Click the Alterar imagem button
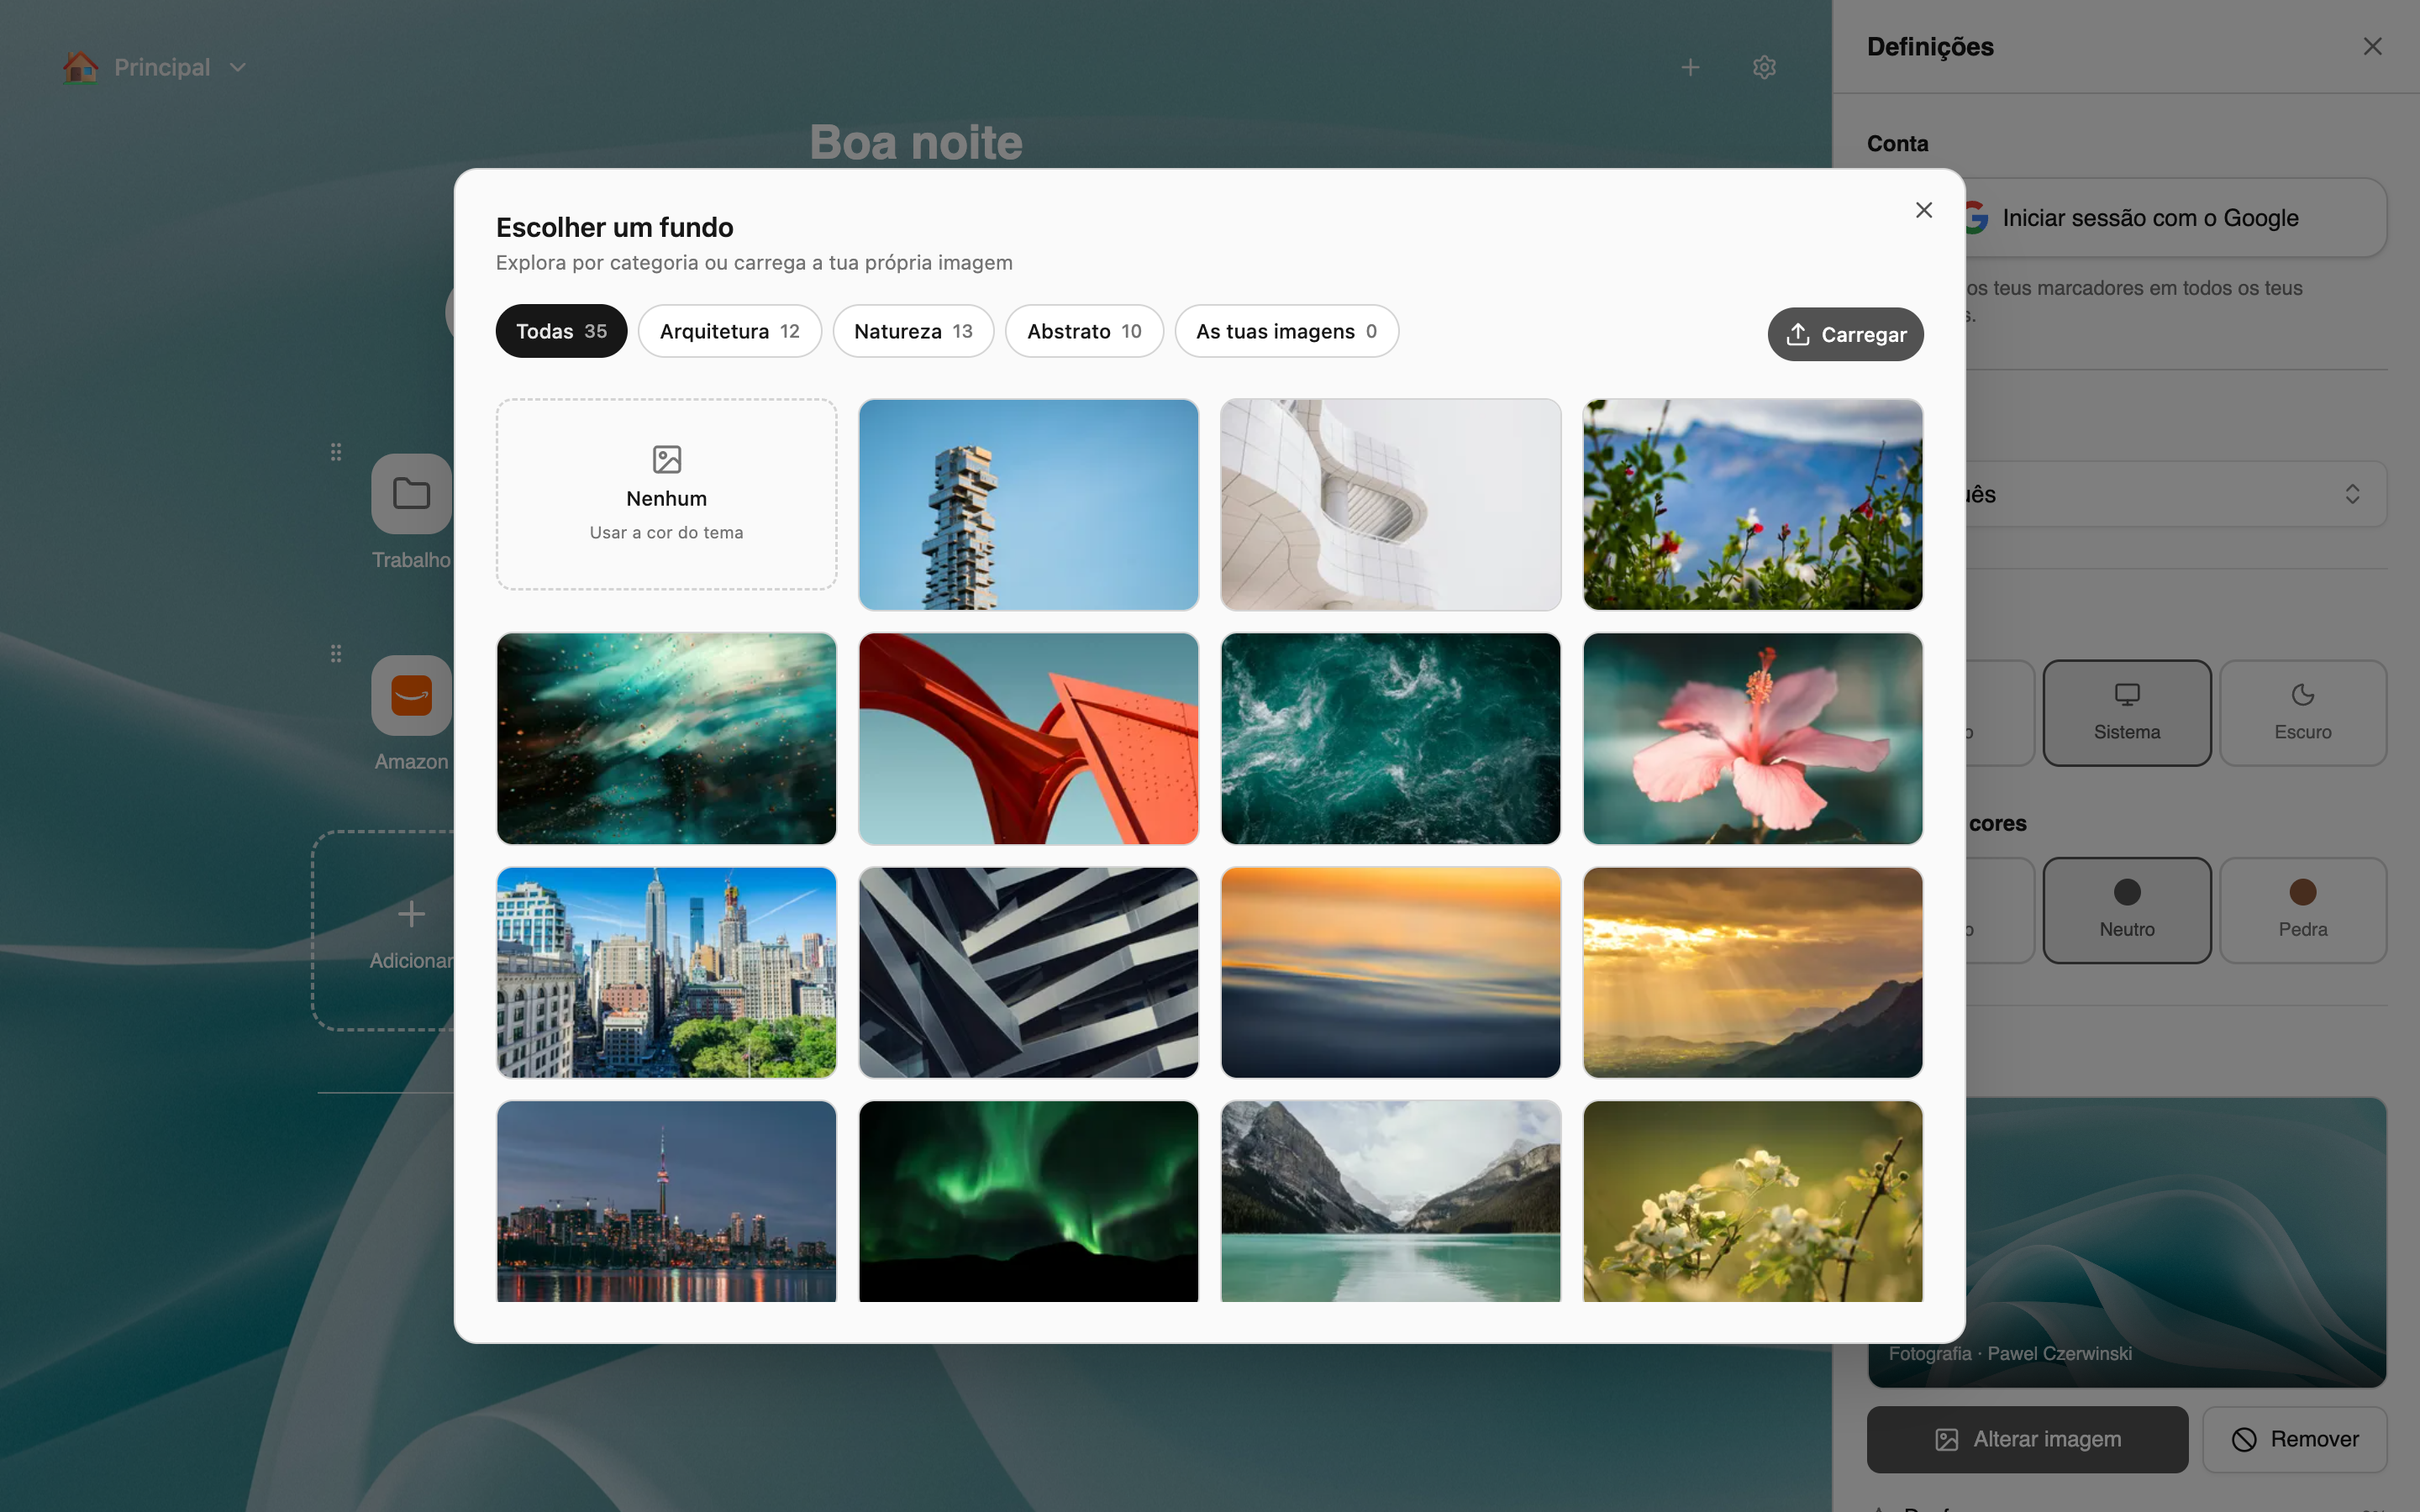This screenshot has width=2420, height=1512. [x=2027, y=1439]
